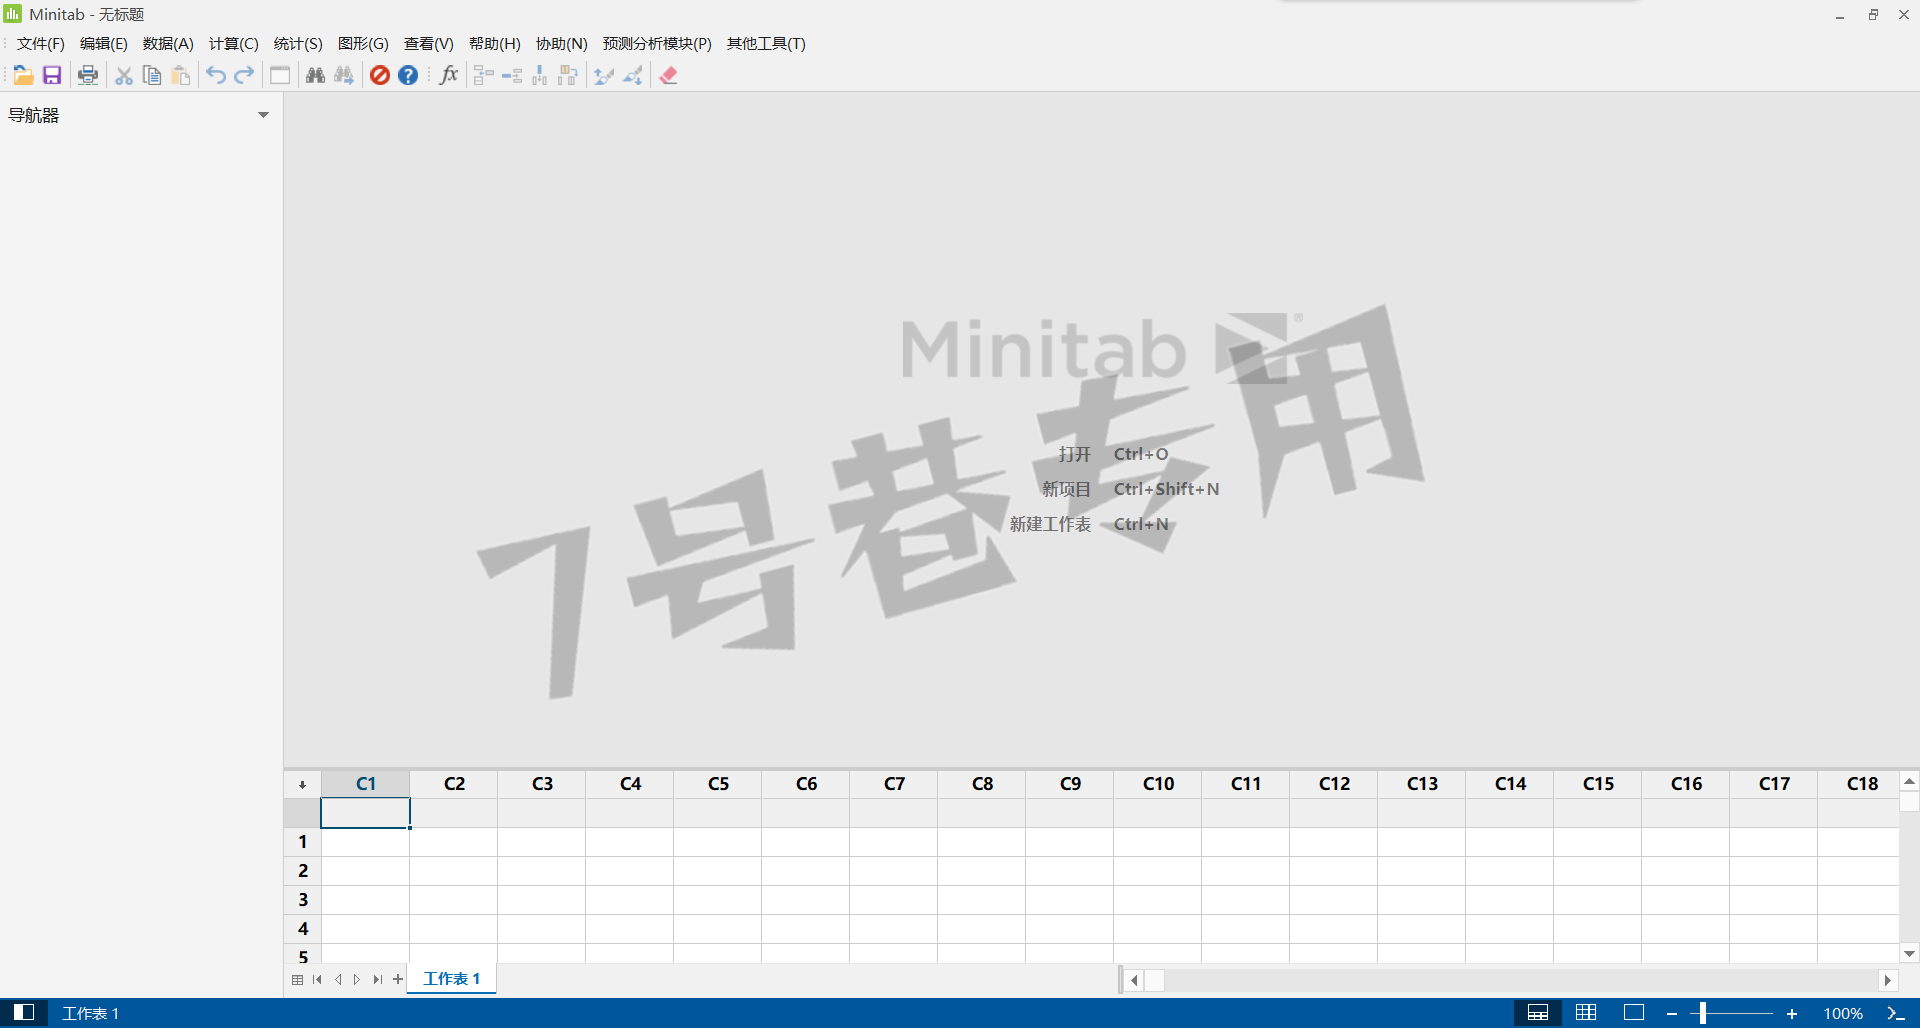Select column header C5
Viewport: 1920px width, 1028px height.
718,784
